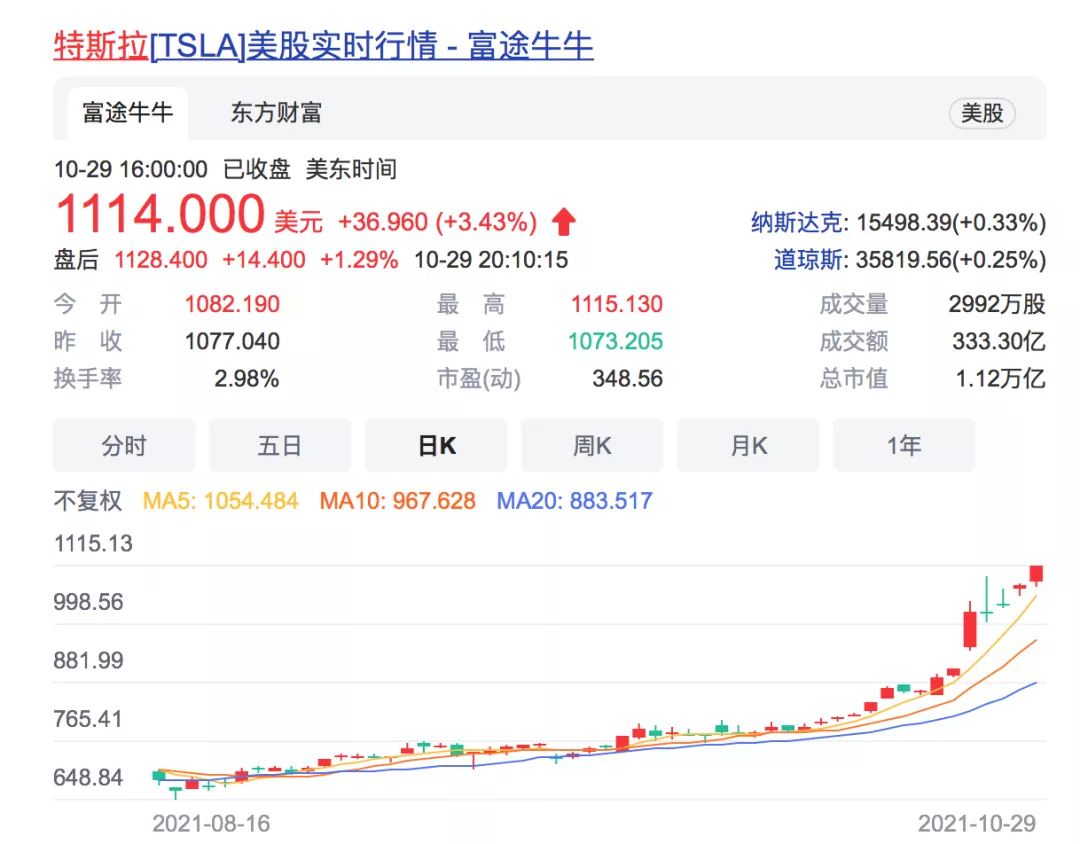Click the y-axis label 648.84
This screenshot has height=844, width=1080.
pyautogui.click(x=88, y=778)
